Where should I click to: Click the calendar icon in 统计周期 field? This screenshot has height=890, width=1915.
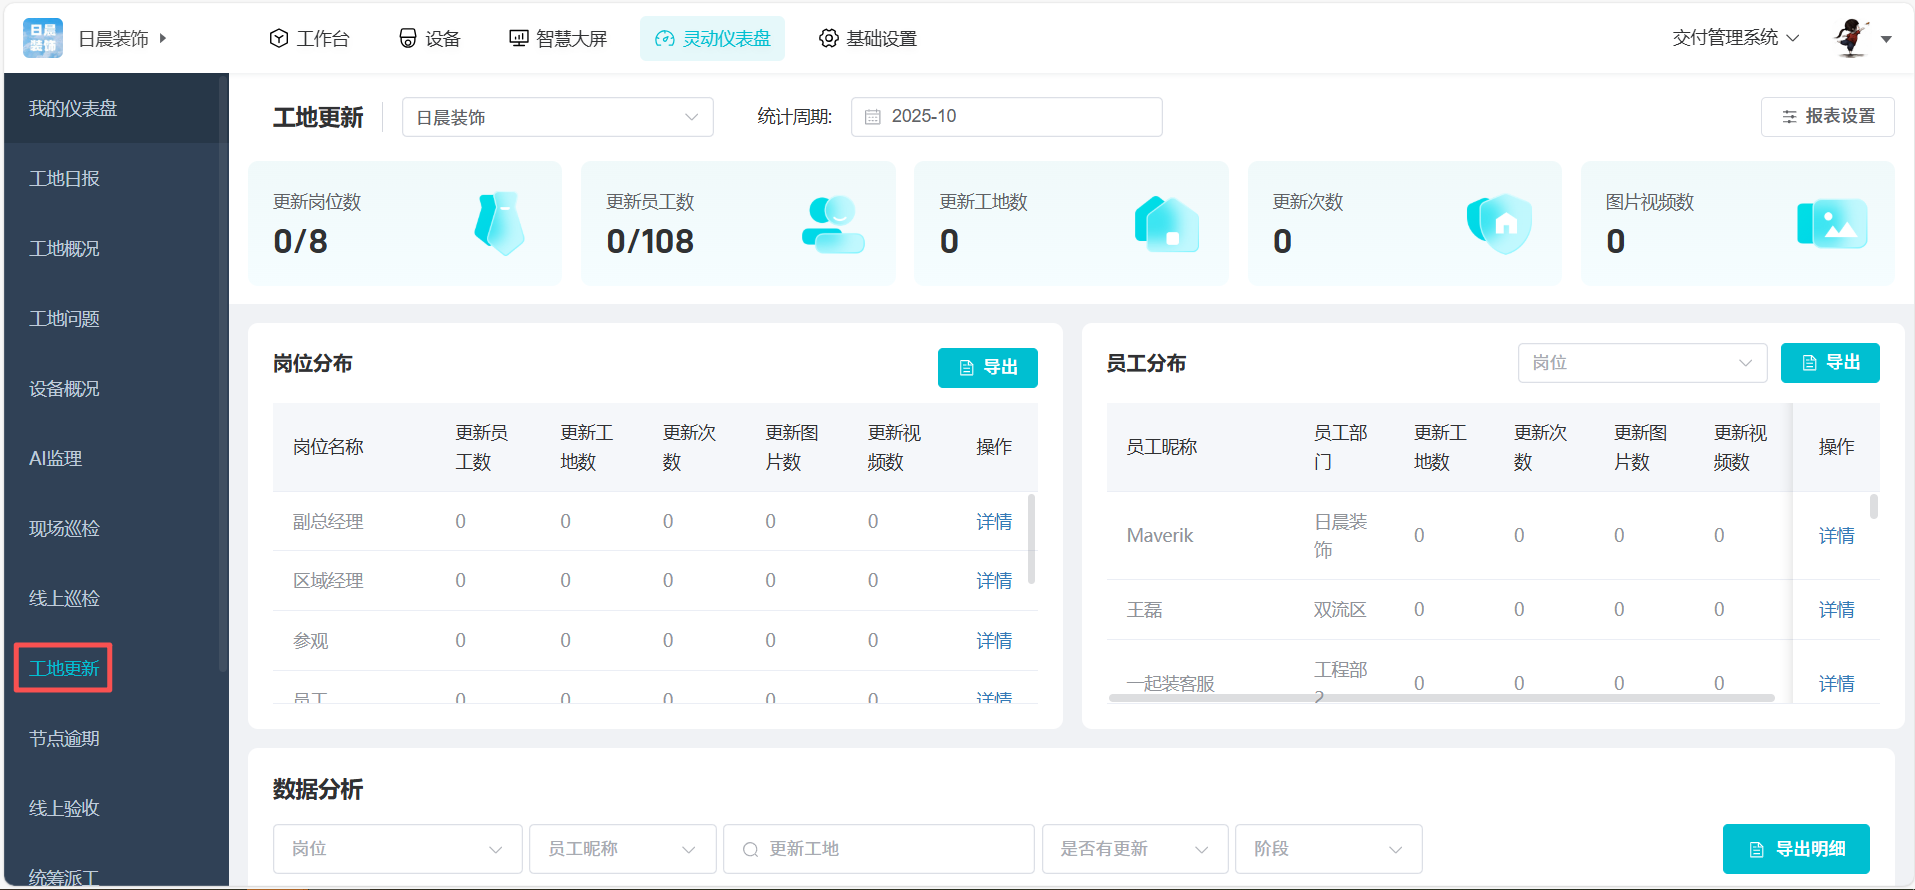[x=873, y=117]
